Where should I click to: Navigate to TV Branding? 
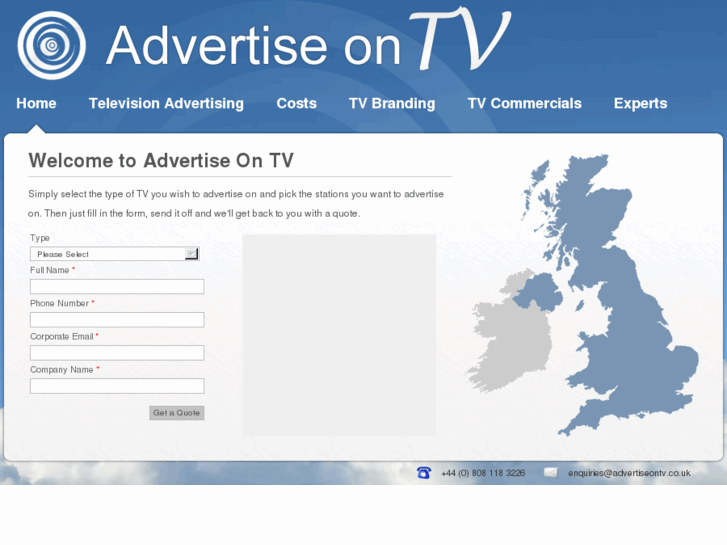pyautogui.click(x=392, y=103)
